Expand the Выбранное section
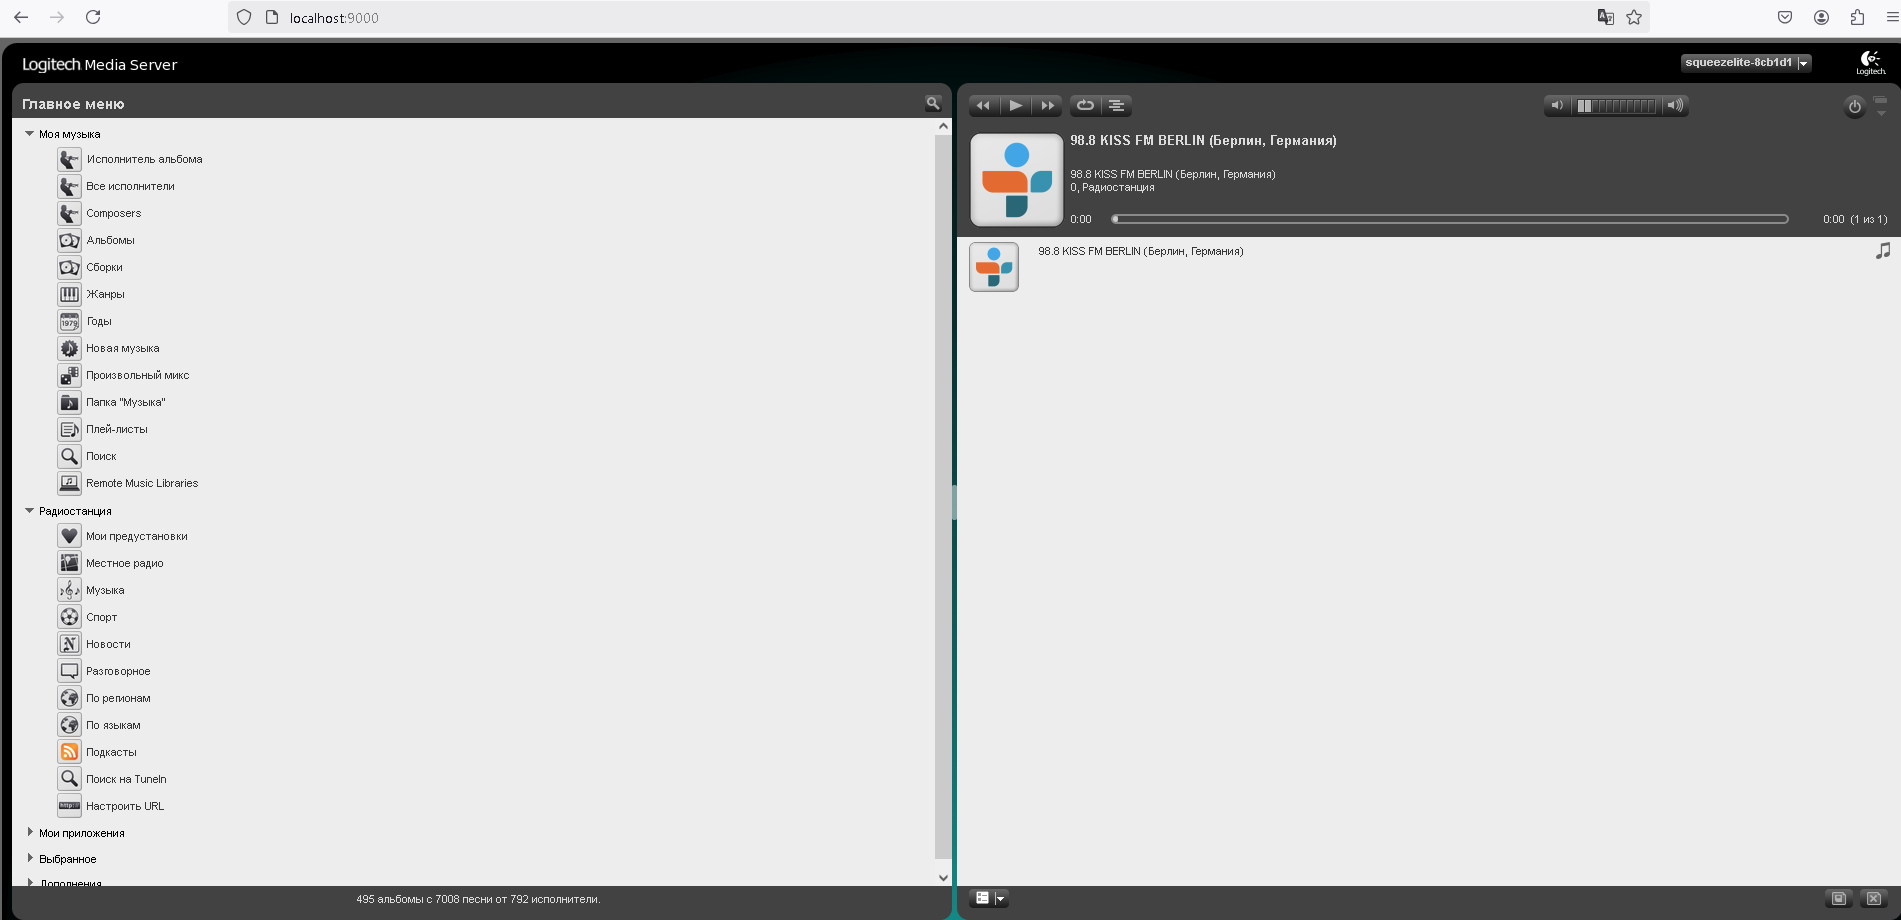The height and width of the screenshot is (920, 1901). point(30,858)
